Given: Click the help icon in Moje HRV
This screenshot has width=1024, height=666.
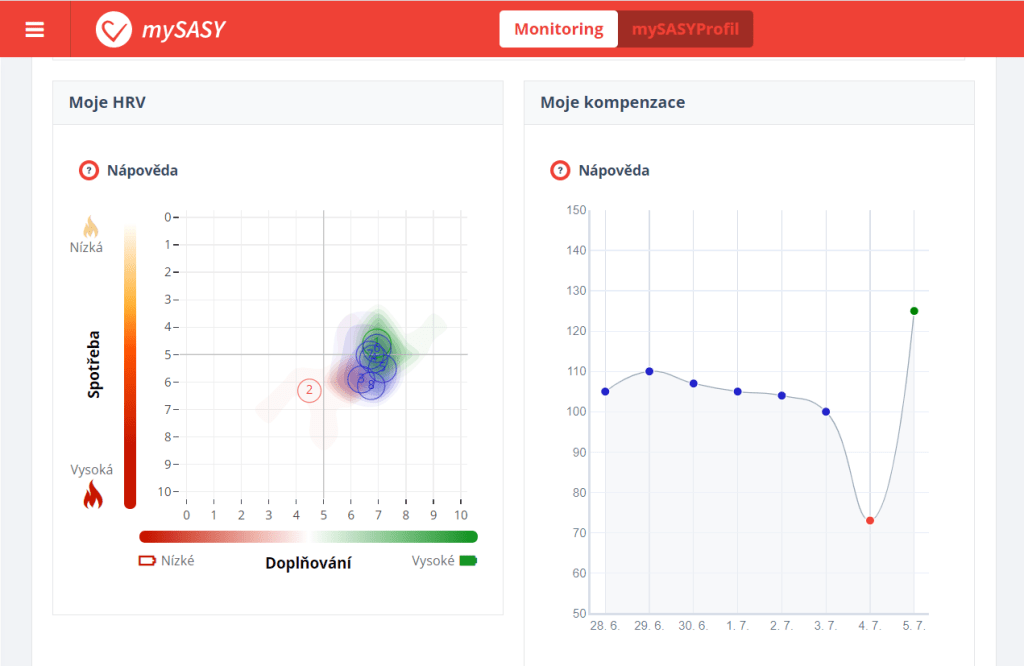Looking at the screenshot, I should [89, 170].
